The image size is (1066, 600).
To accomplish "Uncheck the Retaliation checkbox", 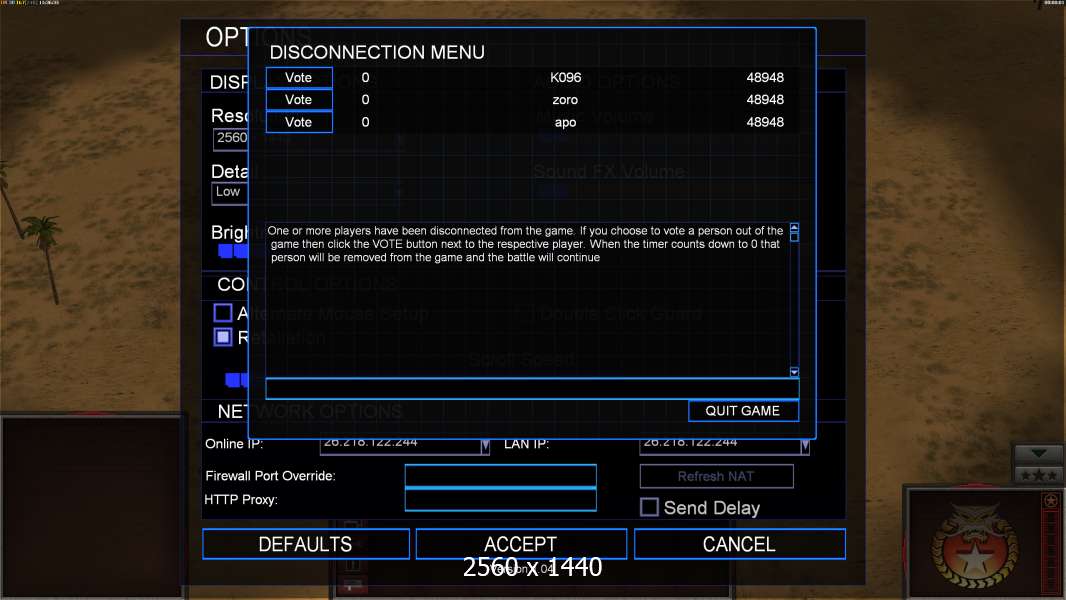I will (223, 337).
